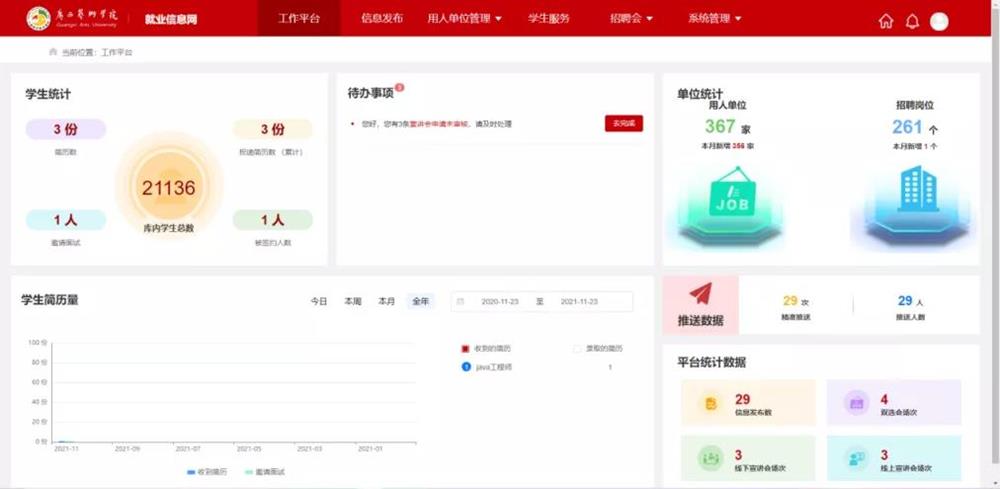Click the university logo emblem
The height and width of the screenshot is (489, 1000).
coord(38,18)
